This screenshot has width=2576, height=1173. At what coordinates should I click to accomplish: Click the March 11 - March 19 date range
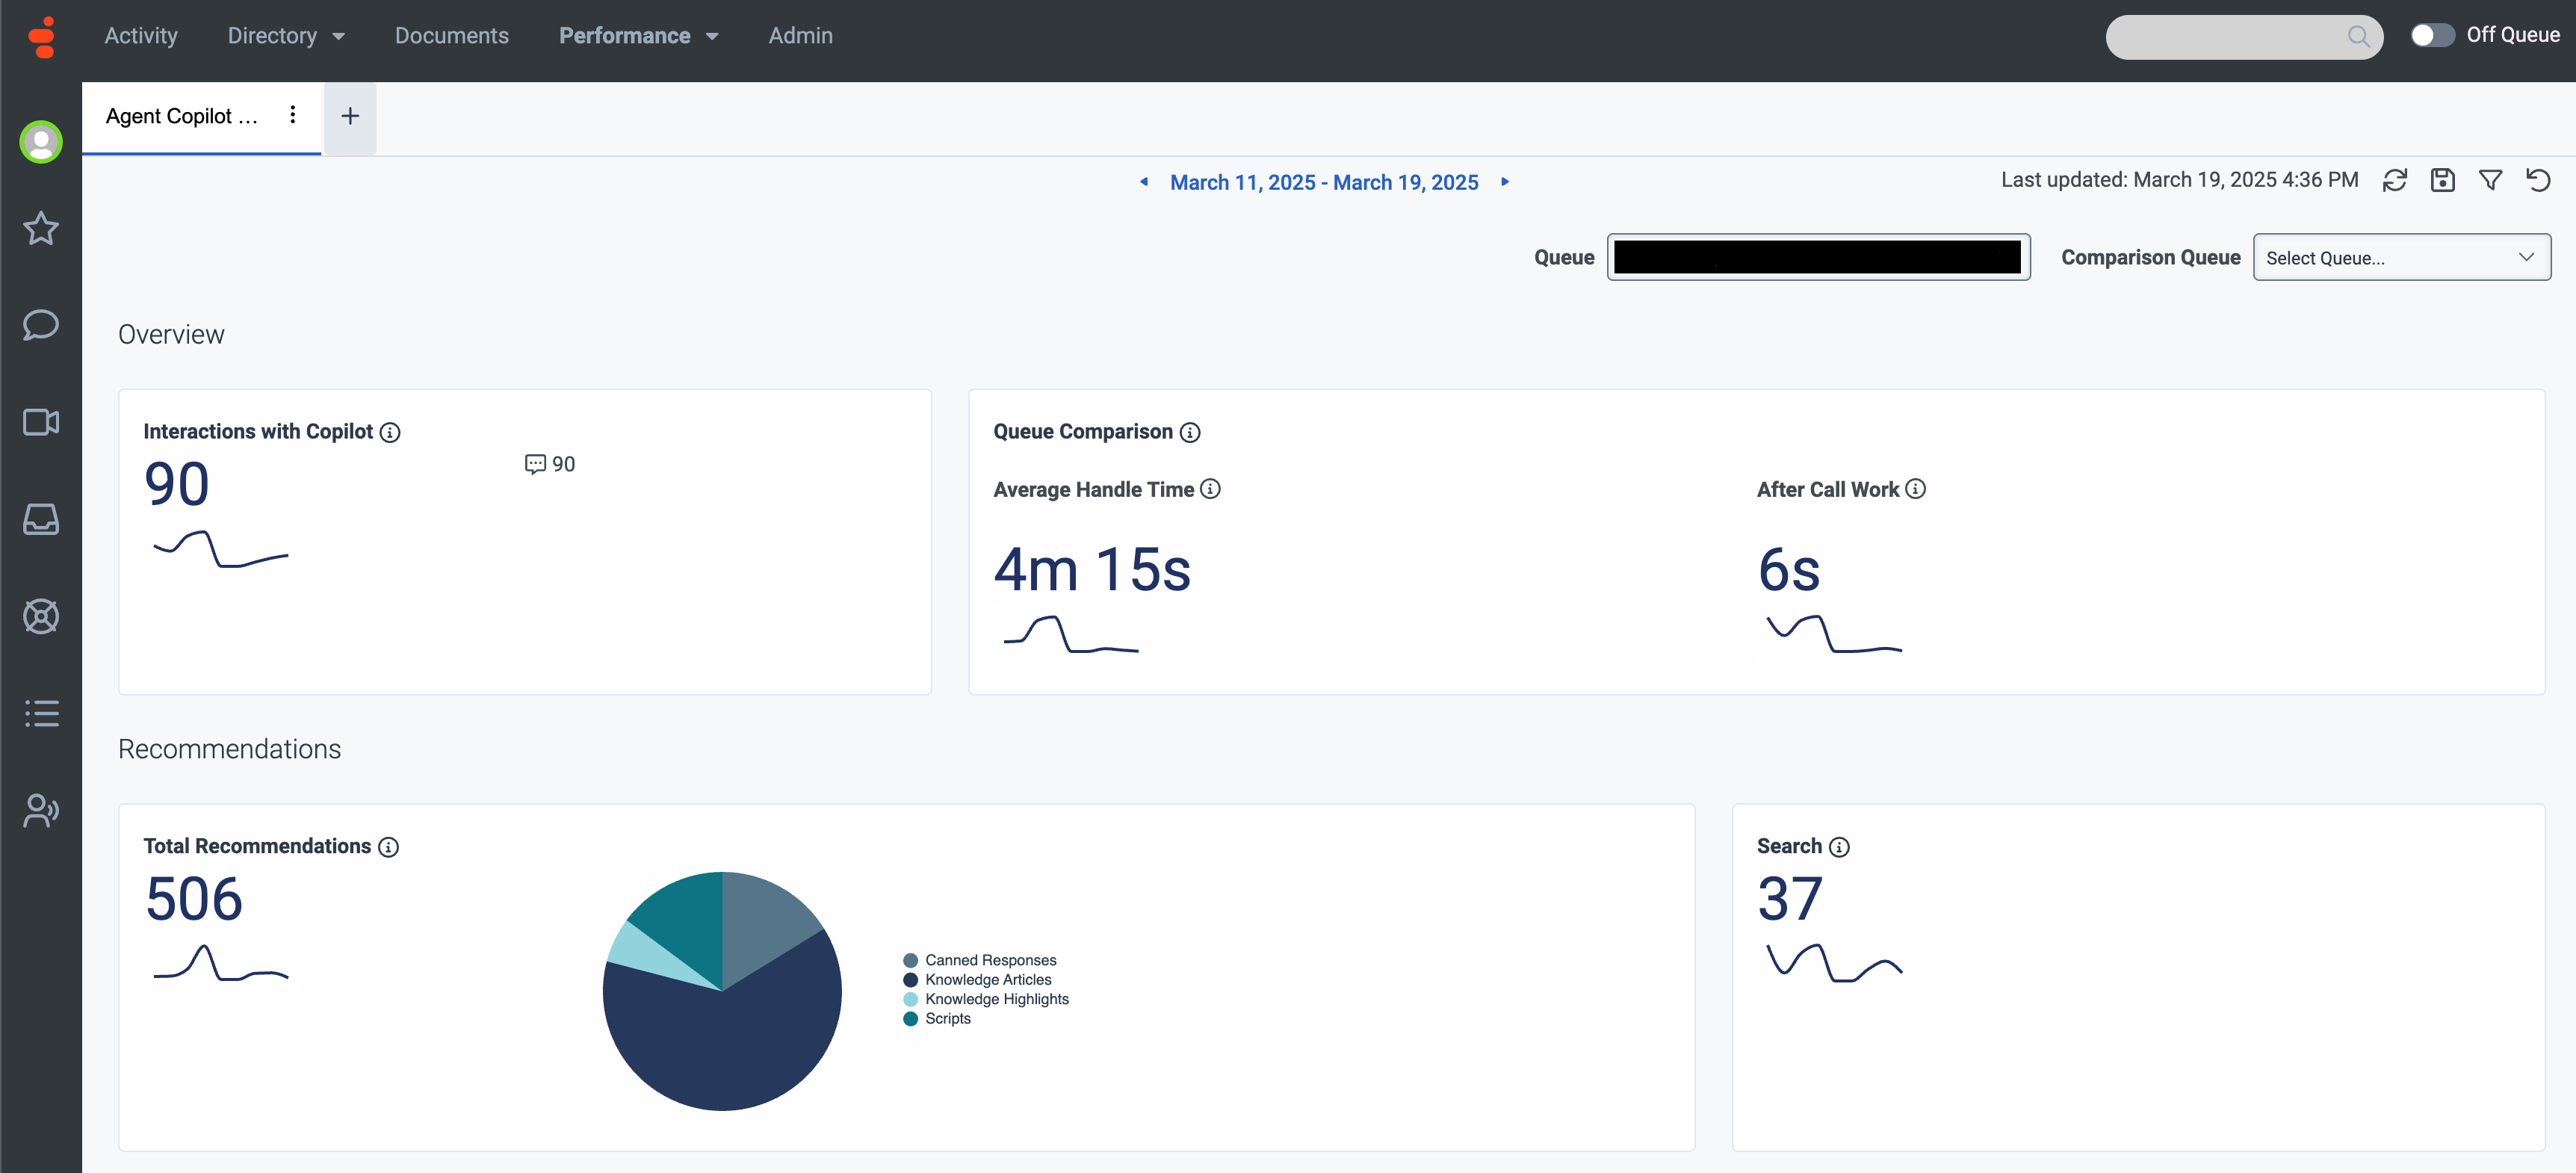pyautogui.click(x=1324, y=182)
